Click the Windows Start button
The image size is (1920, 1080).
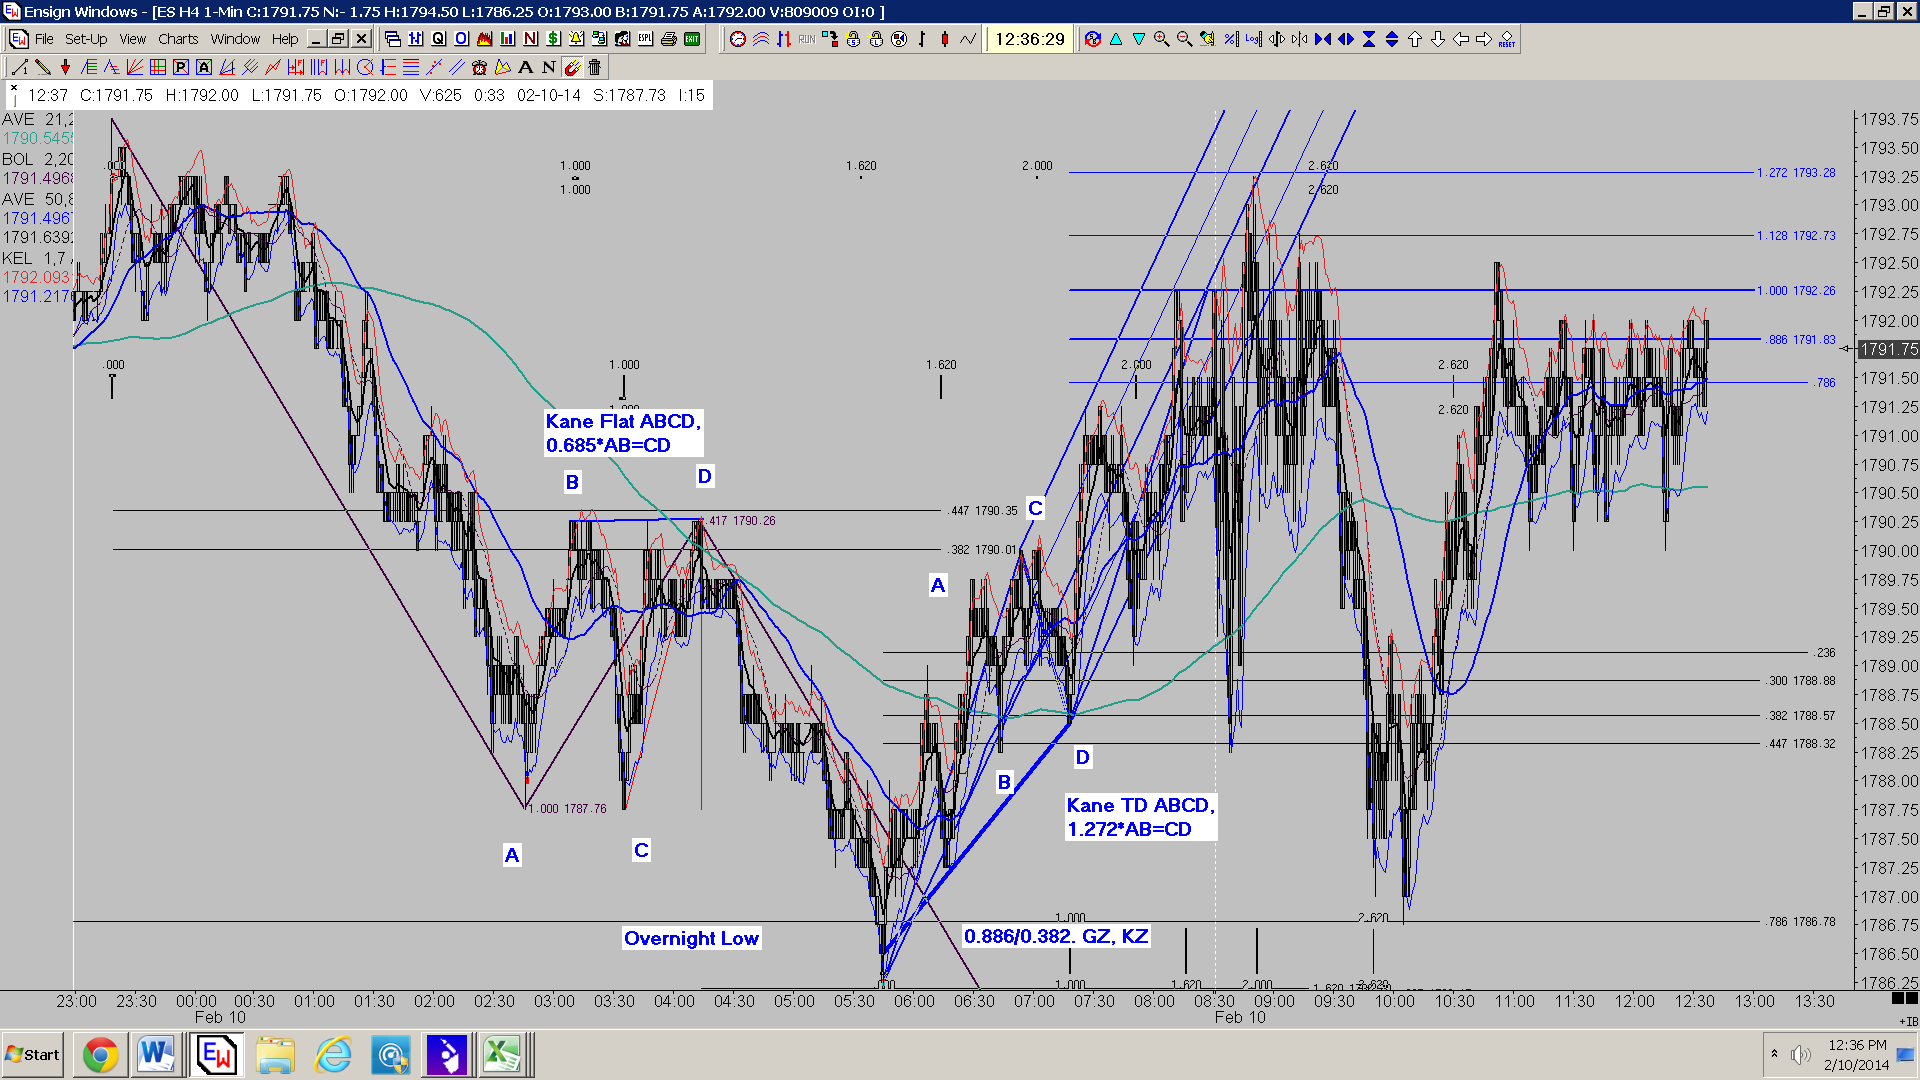pyautogui.click(x=33, y=1055)
